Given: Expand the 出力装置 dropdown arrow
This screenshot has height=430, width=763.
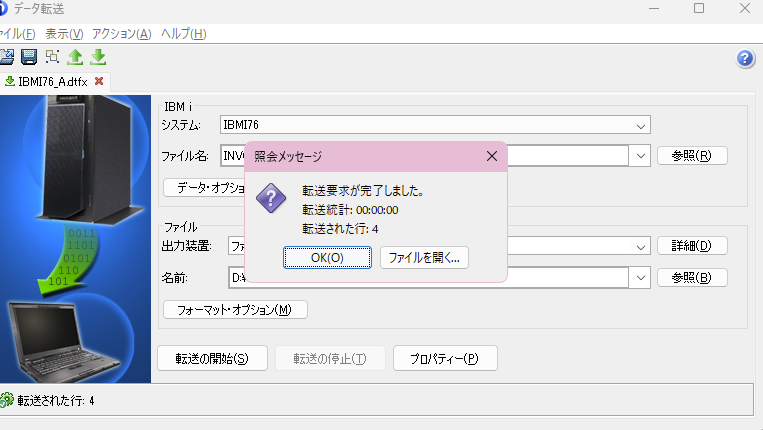Looking at the screenshot, I should point(640,246).
